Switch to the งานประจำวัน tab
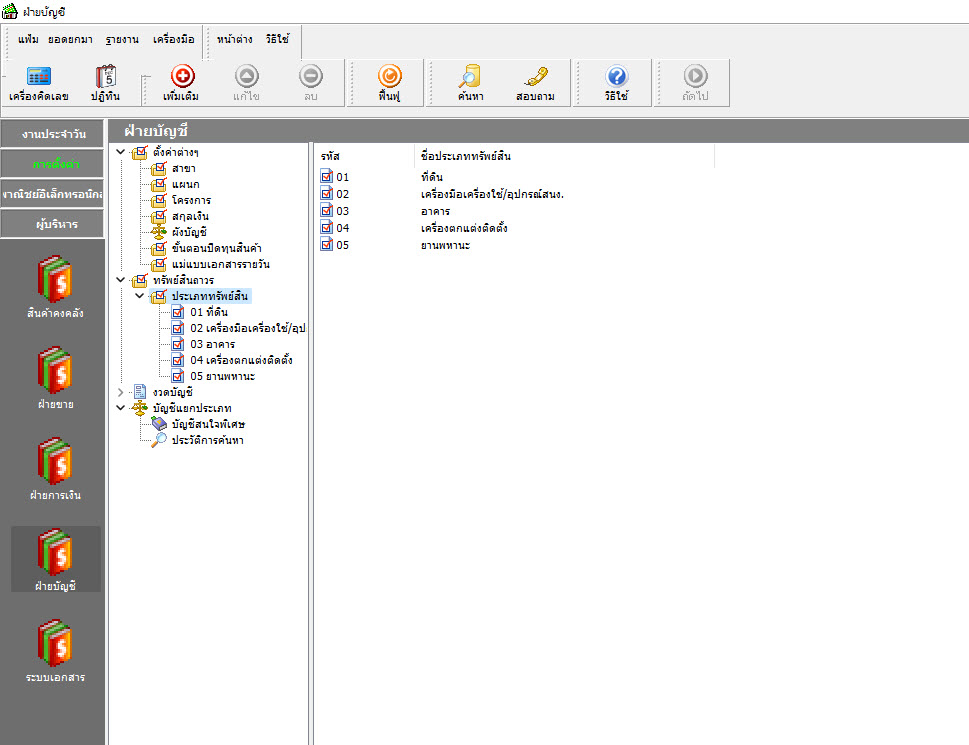 tap(52, 134)
